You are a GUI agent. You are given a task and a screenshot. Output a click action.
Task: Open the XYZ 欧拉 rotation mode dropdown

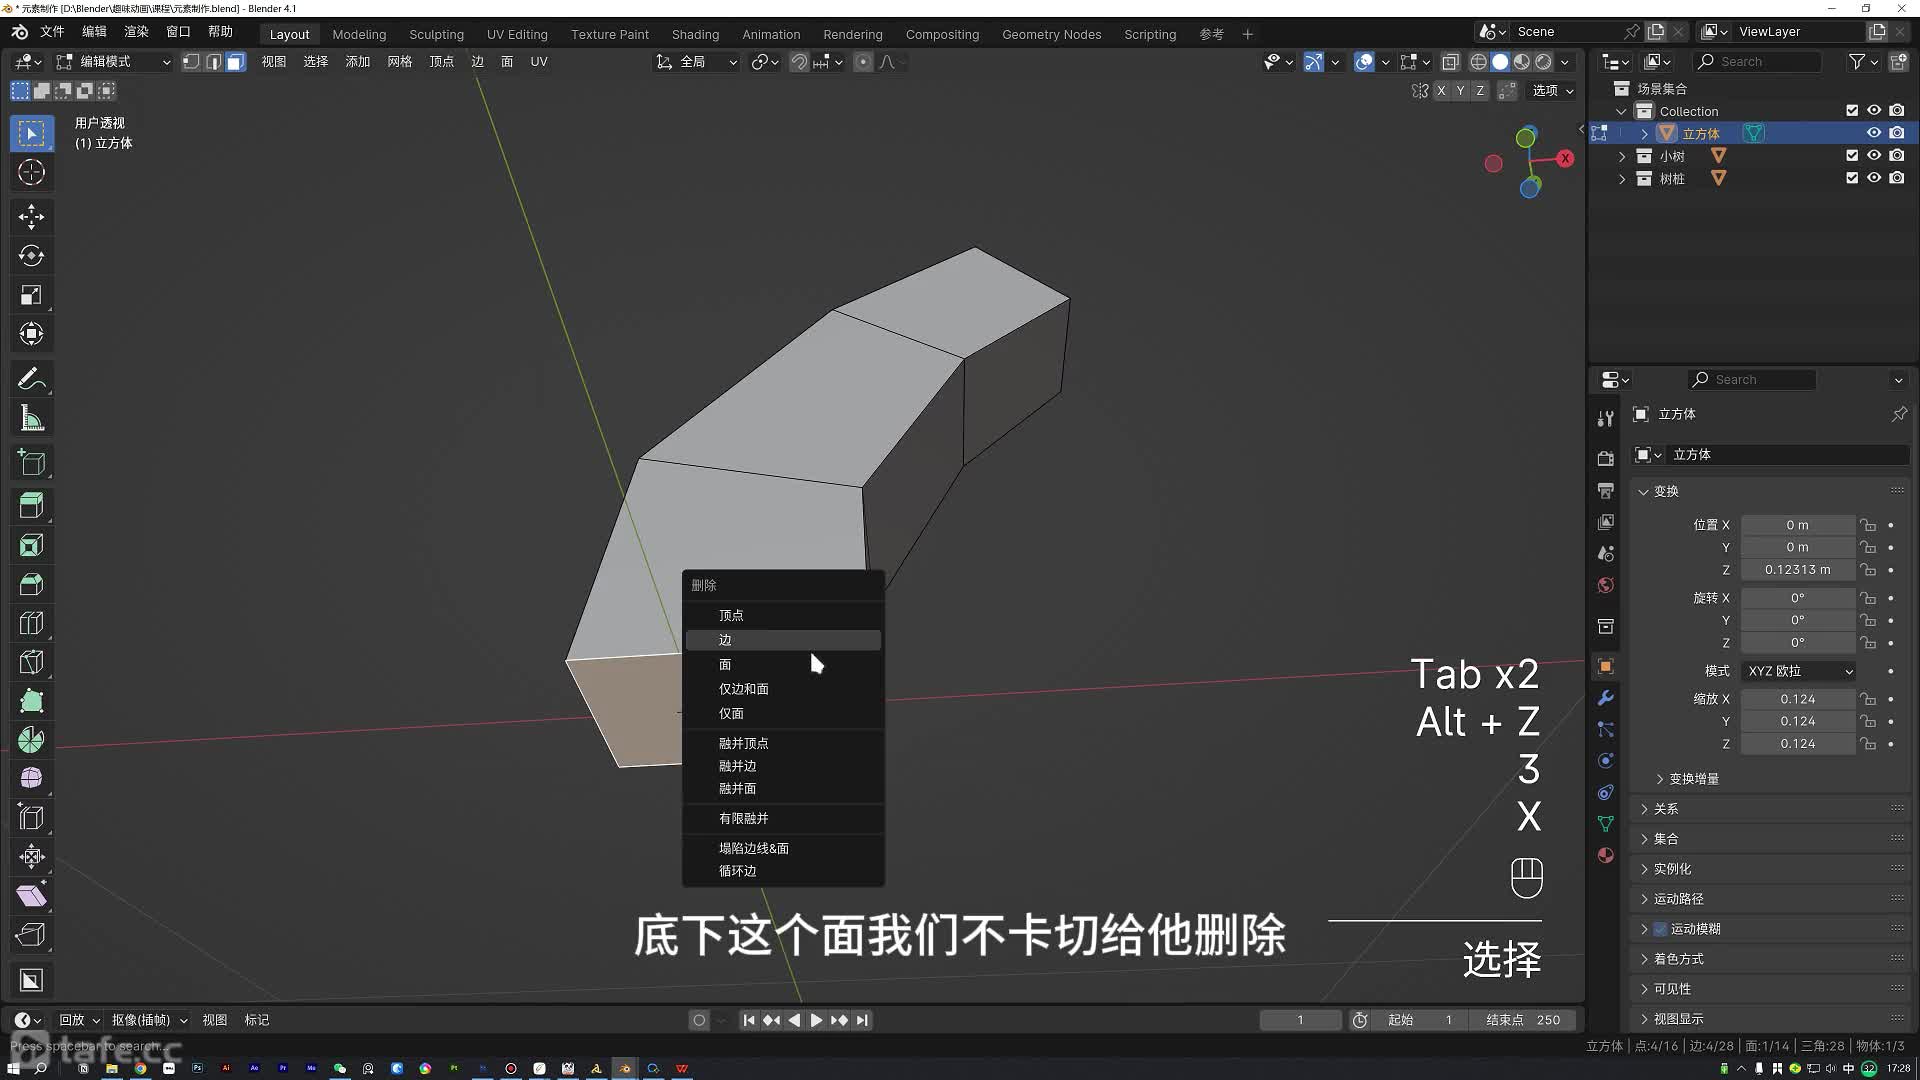click(x=1800, y=671)
